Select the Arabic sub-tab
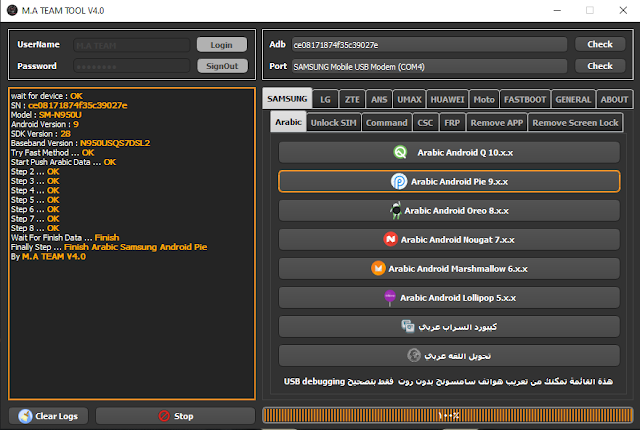Screen dimensions: 640x430 pyautogui.click(x=288, y=122)
